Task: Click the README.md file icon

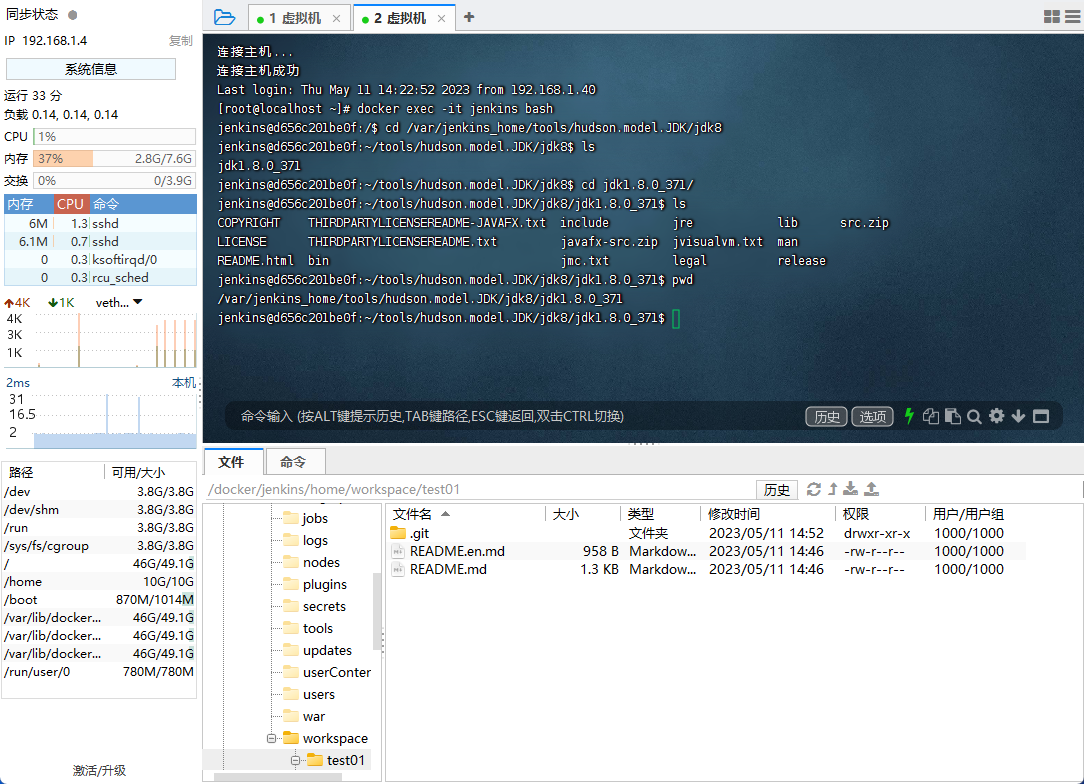Action: click(398, 569)
